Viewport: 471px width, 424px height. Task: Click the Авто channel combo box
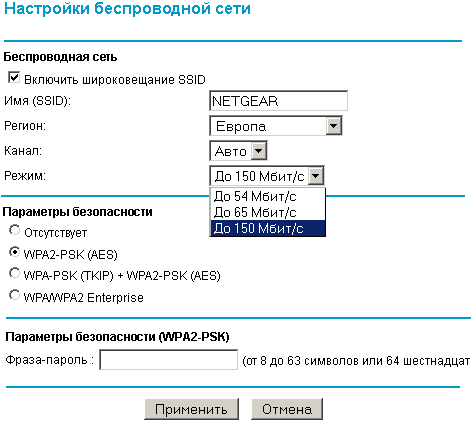click(x=238, y=151)
